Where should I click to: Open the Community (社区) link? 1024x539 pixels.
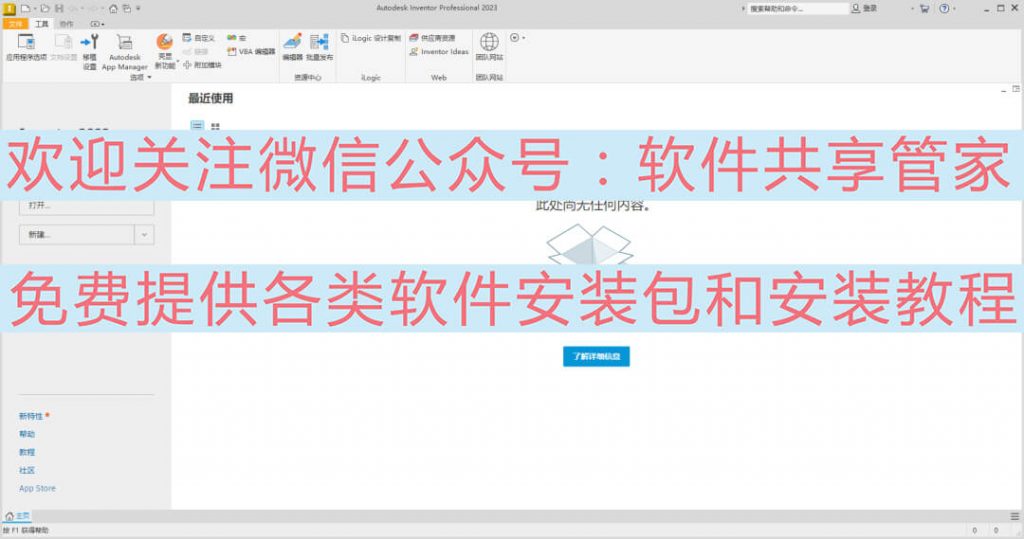[27, 470]
